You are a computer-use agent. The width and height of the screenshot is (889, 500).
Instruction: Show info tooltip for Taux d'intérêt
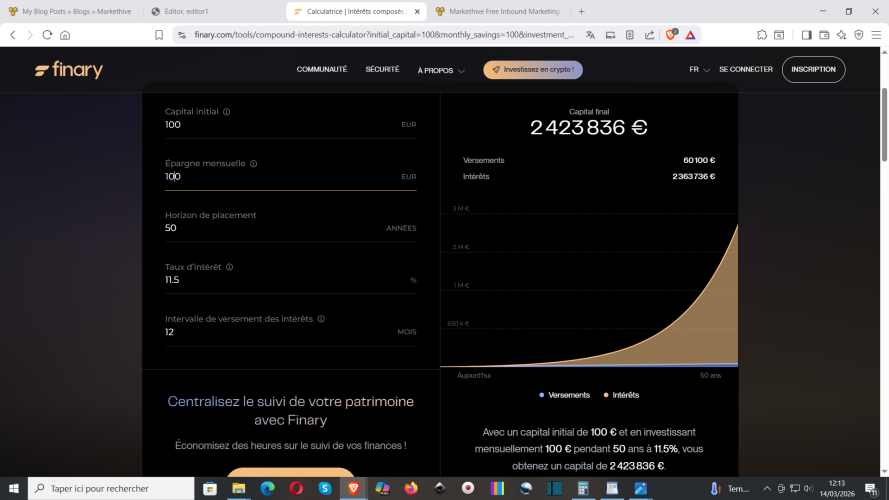(x=229, y=267)
